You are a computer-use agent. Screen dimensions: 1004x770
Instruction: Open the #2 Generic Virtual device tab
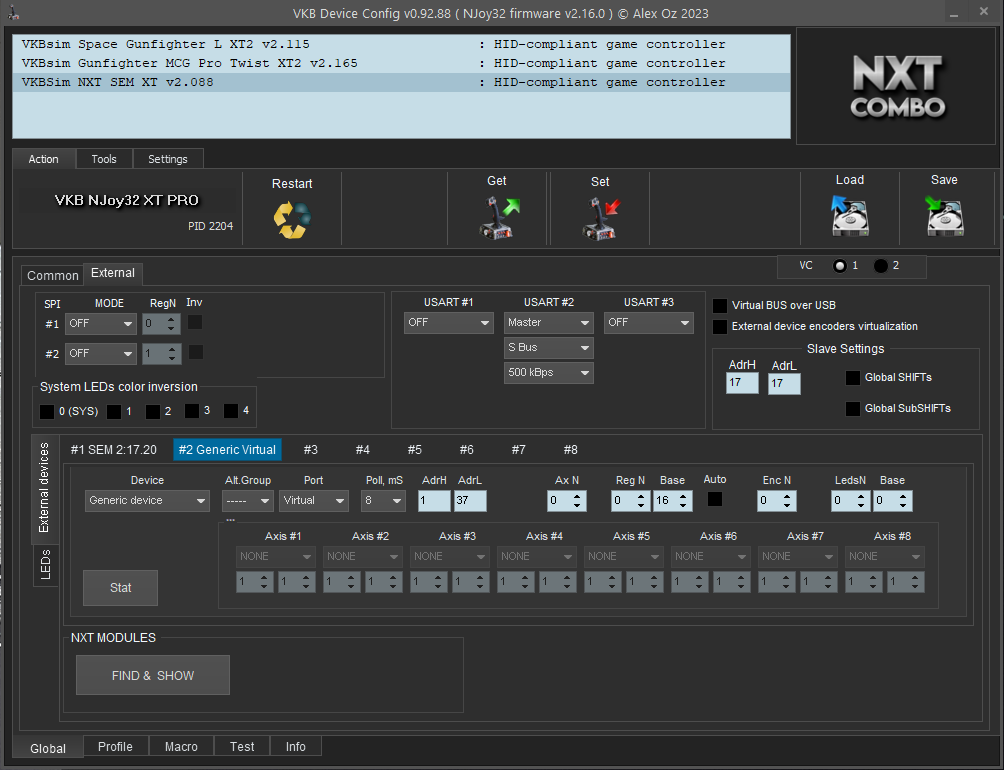227,450
